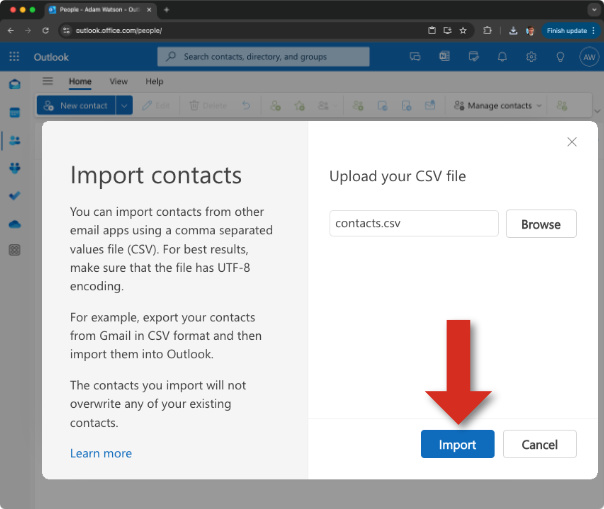Click the Cancel button

click(539, 444)
